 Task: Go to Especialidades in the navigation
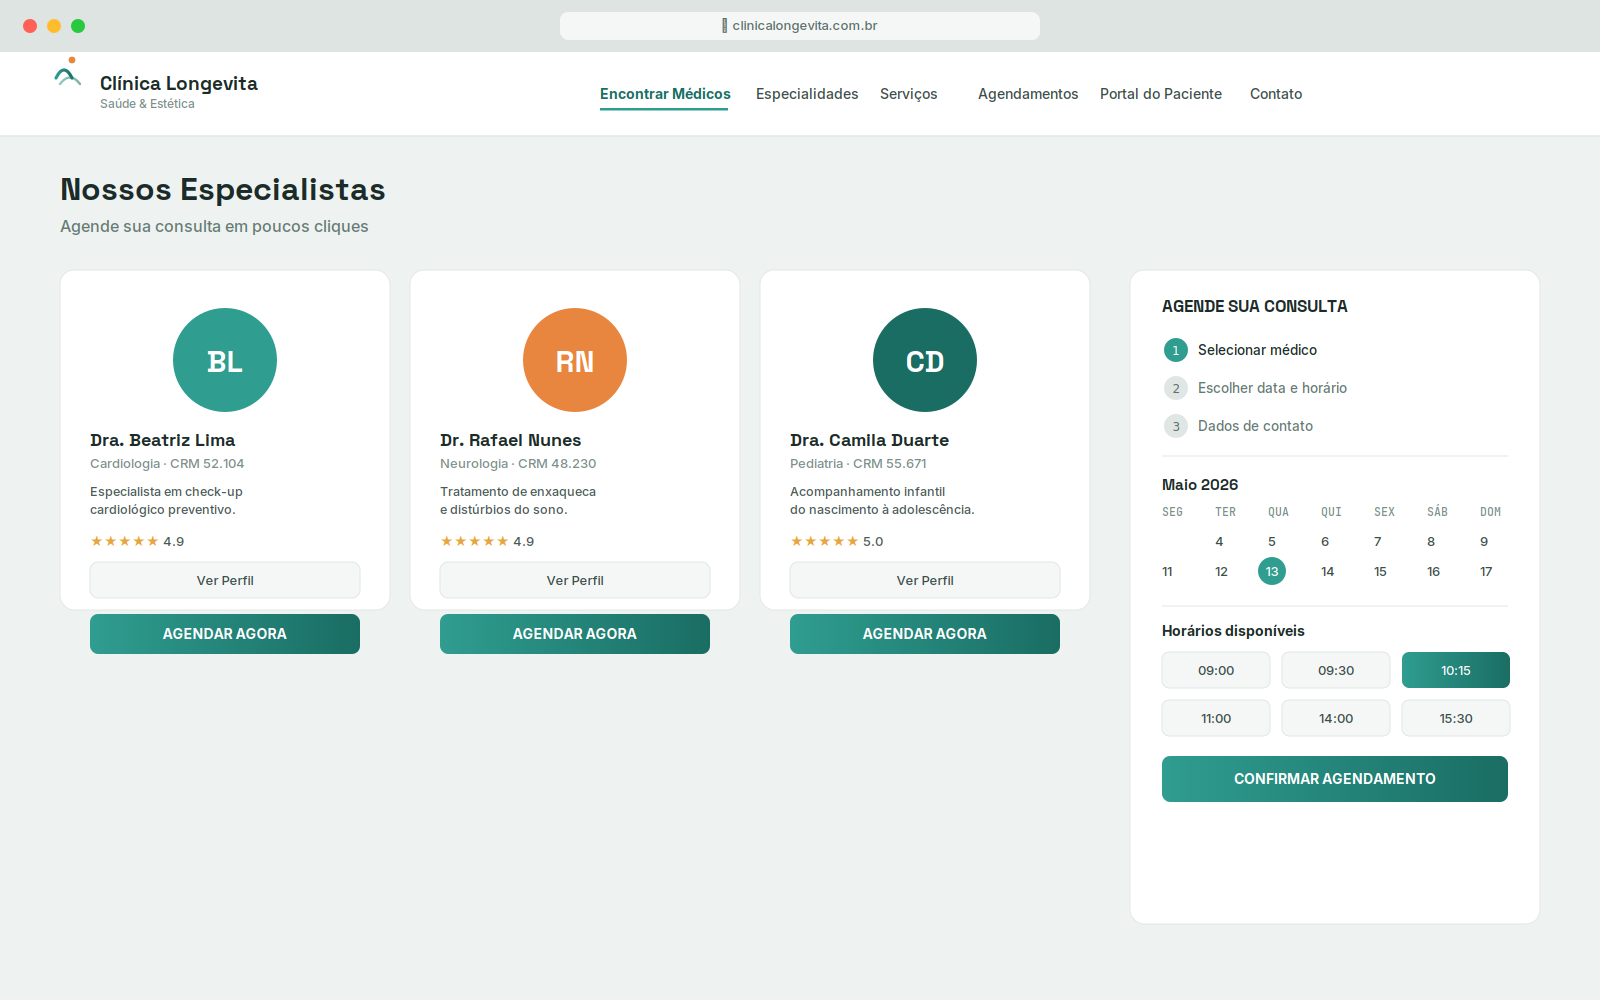tap(807, 94)
